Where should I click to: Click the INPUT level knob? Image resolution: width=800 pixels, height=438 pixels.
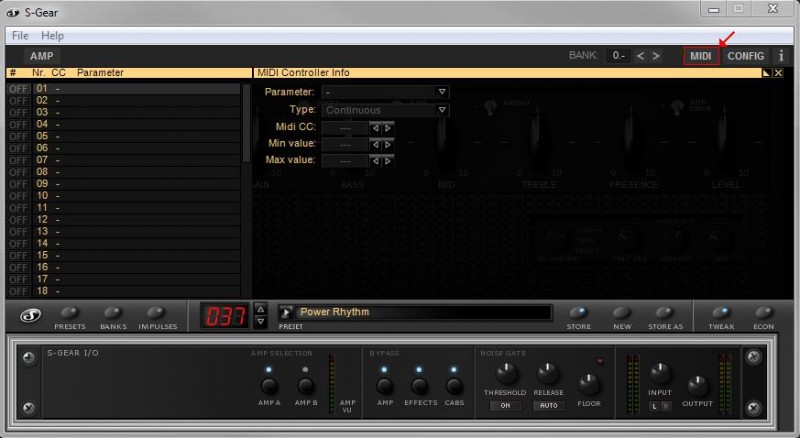click(x=660, y=374)
